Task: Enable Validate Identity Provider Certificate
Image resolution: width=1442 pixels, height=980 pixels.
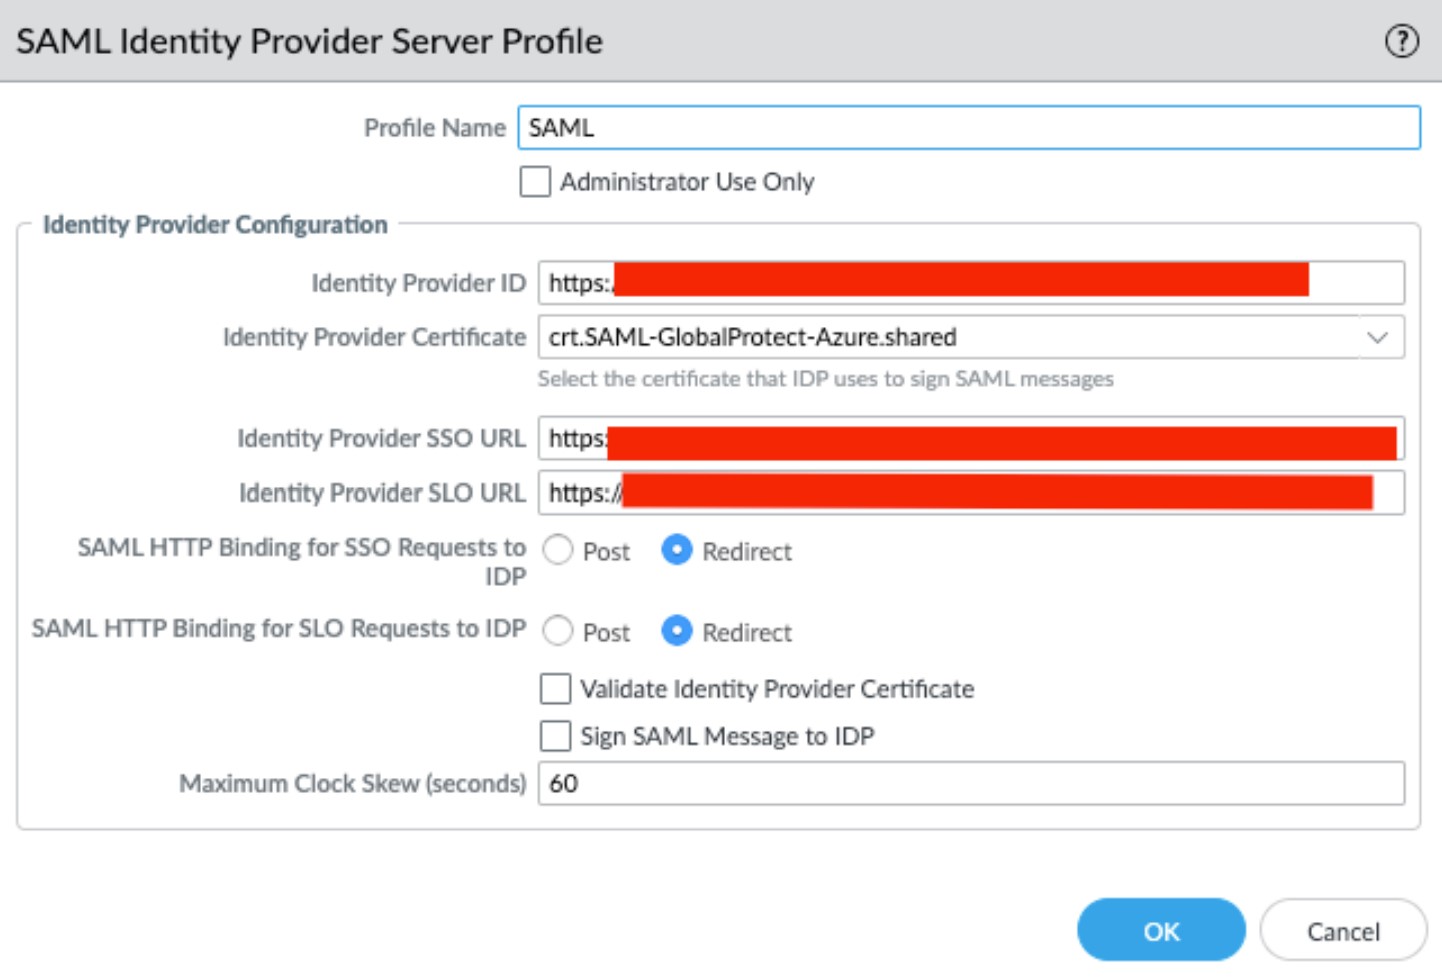Action: click(552, 690)
